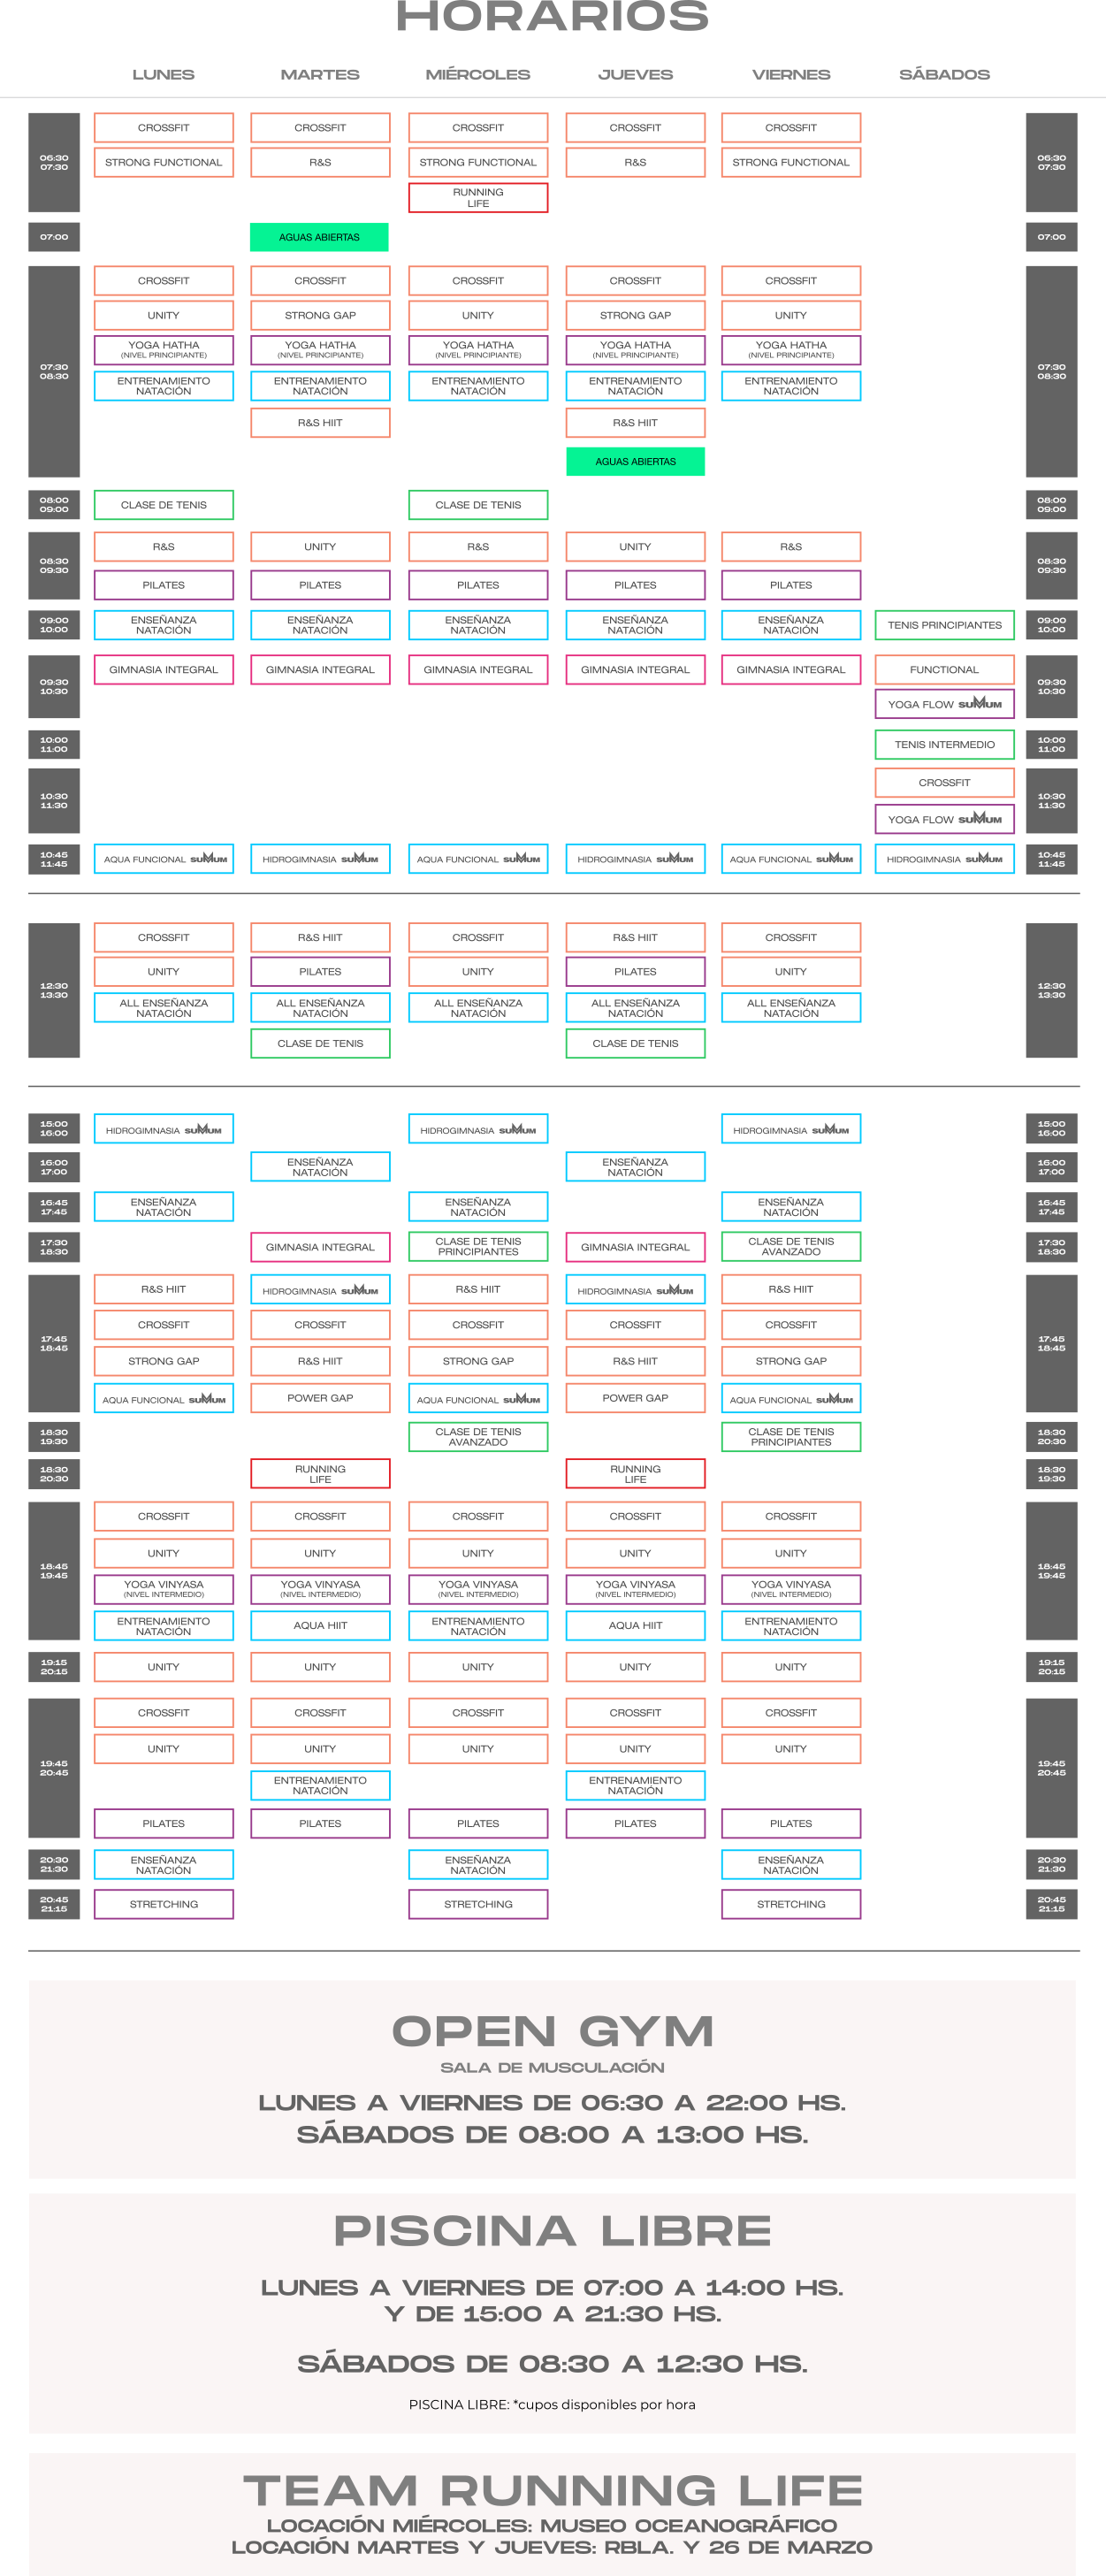Image resolution: width=1106 pixels, height=2576 pixels.
Task: Click the left 12:30–13:30 time block
Action: (x=54, y=990)
